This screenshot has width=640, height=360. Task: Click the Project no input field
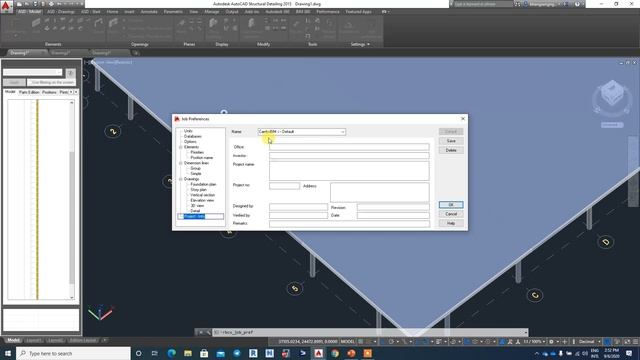coord(284,186)
